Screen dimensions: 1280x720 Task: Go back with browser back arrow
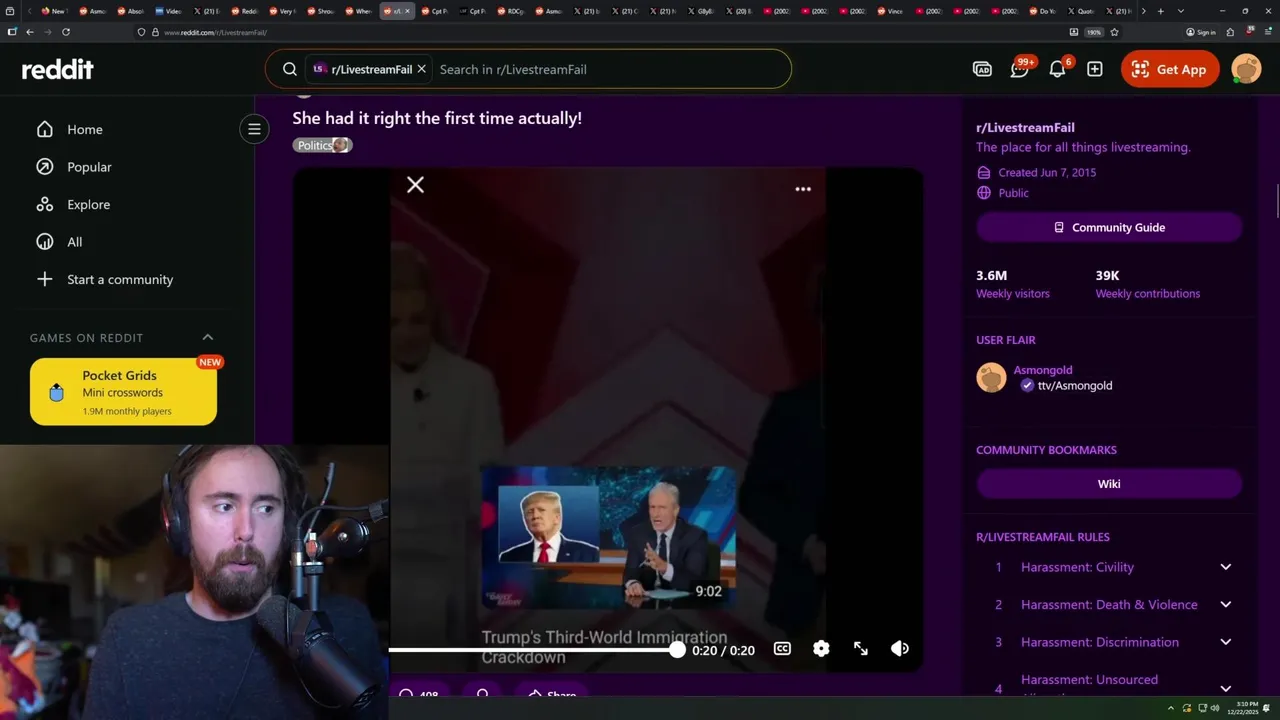tap(30, 32)
